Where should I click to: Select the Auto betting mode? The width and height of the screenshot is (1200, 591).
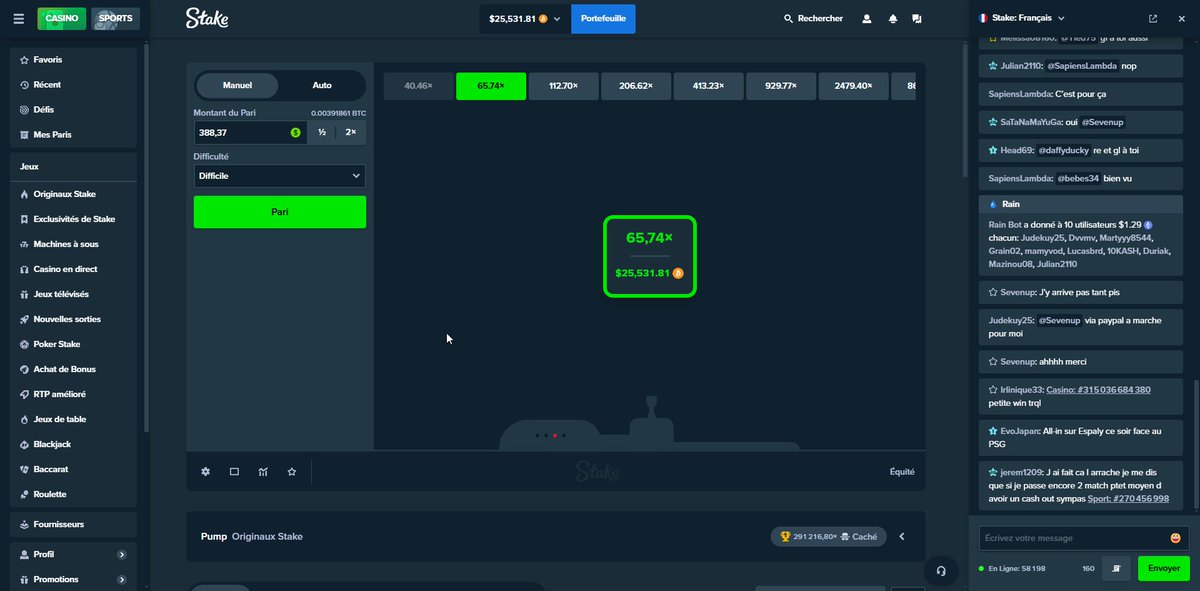pyautogui.click(x=322, y=85)
